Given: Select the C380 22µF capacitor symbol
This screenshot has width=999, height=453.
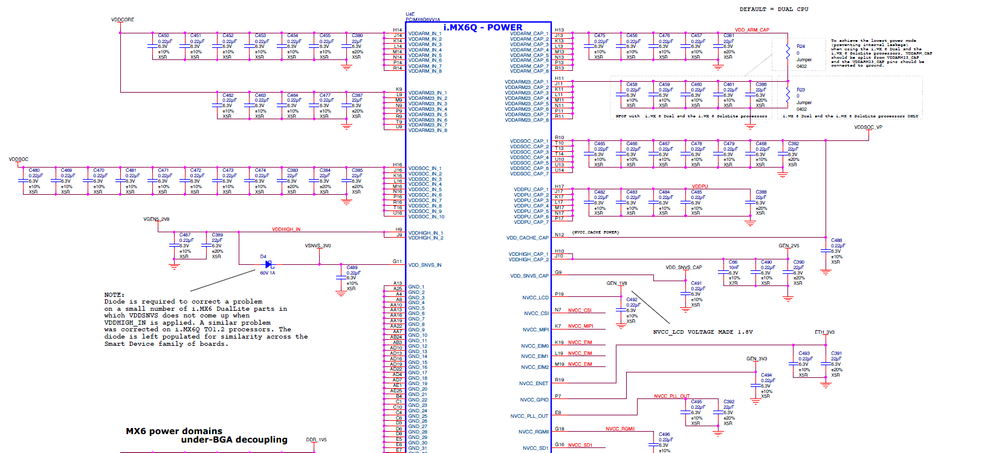Looking at the screenshot, I should click(347, 46).
